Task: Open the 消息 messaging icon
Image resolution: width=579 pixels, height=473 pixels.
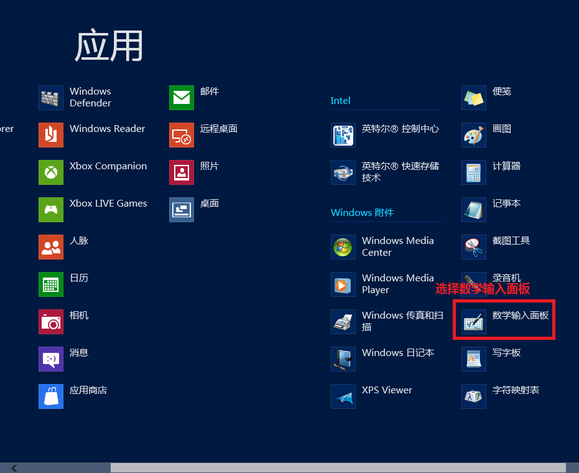Action: [x=51, y=359]
